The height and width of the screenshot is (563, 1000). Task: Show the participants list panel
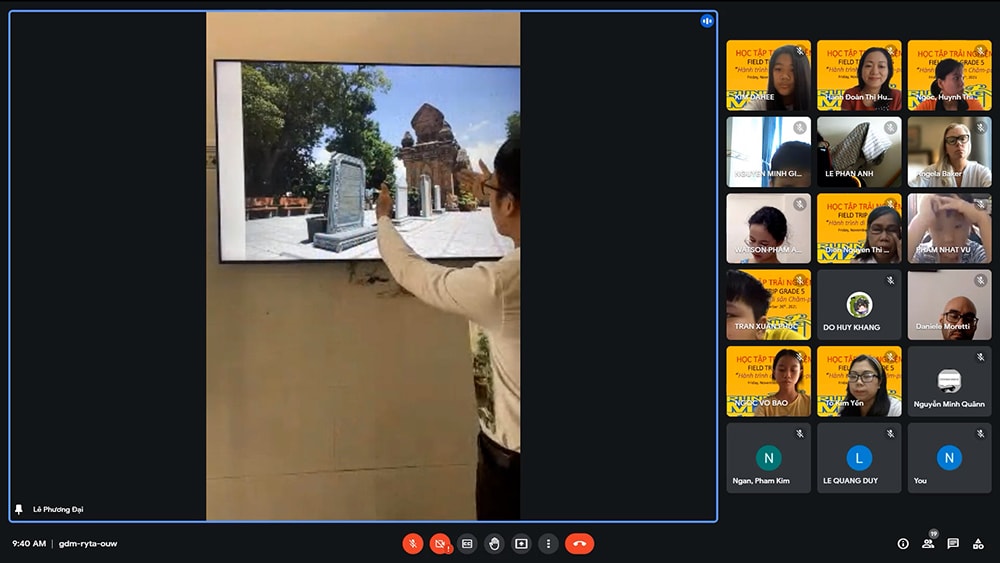[x=928, y=544]
